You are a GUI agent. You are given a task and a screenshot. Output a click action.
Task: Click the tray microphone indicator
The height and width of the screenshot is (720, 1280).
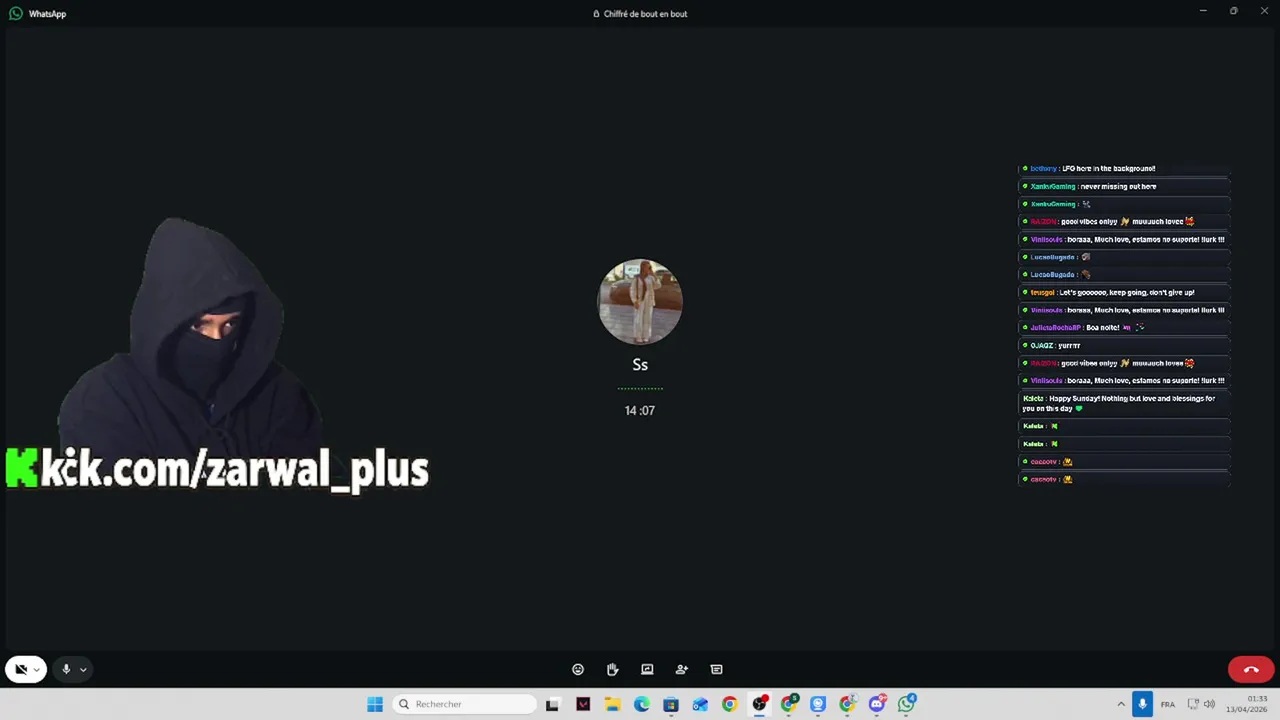pyautogui.click(x=1142, y=704)
